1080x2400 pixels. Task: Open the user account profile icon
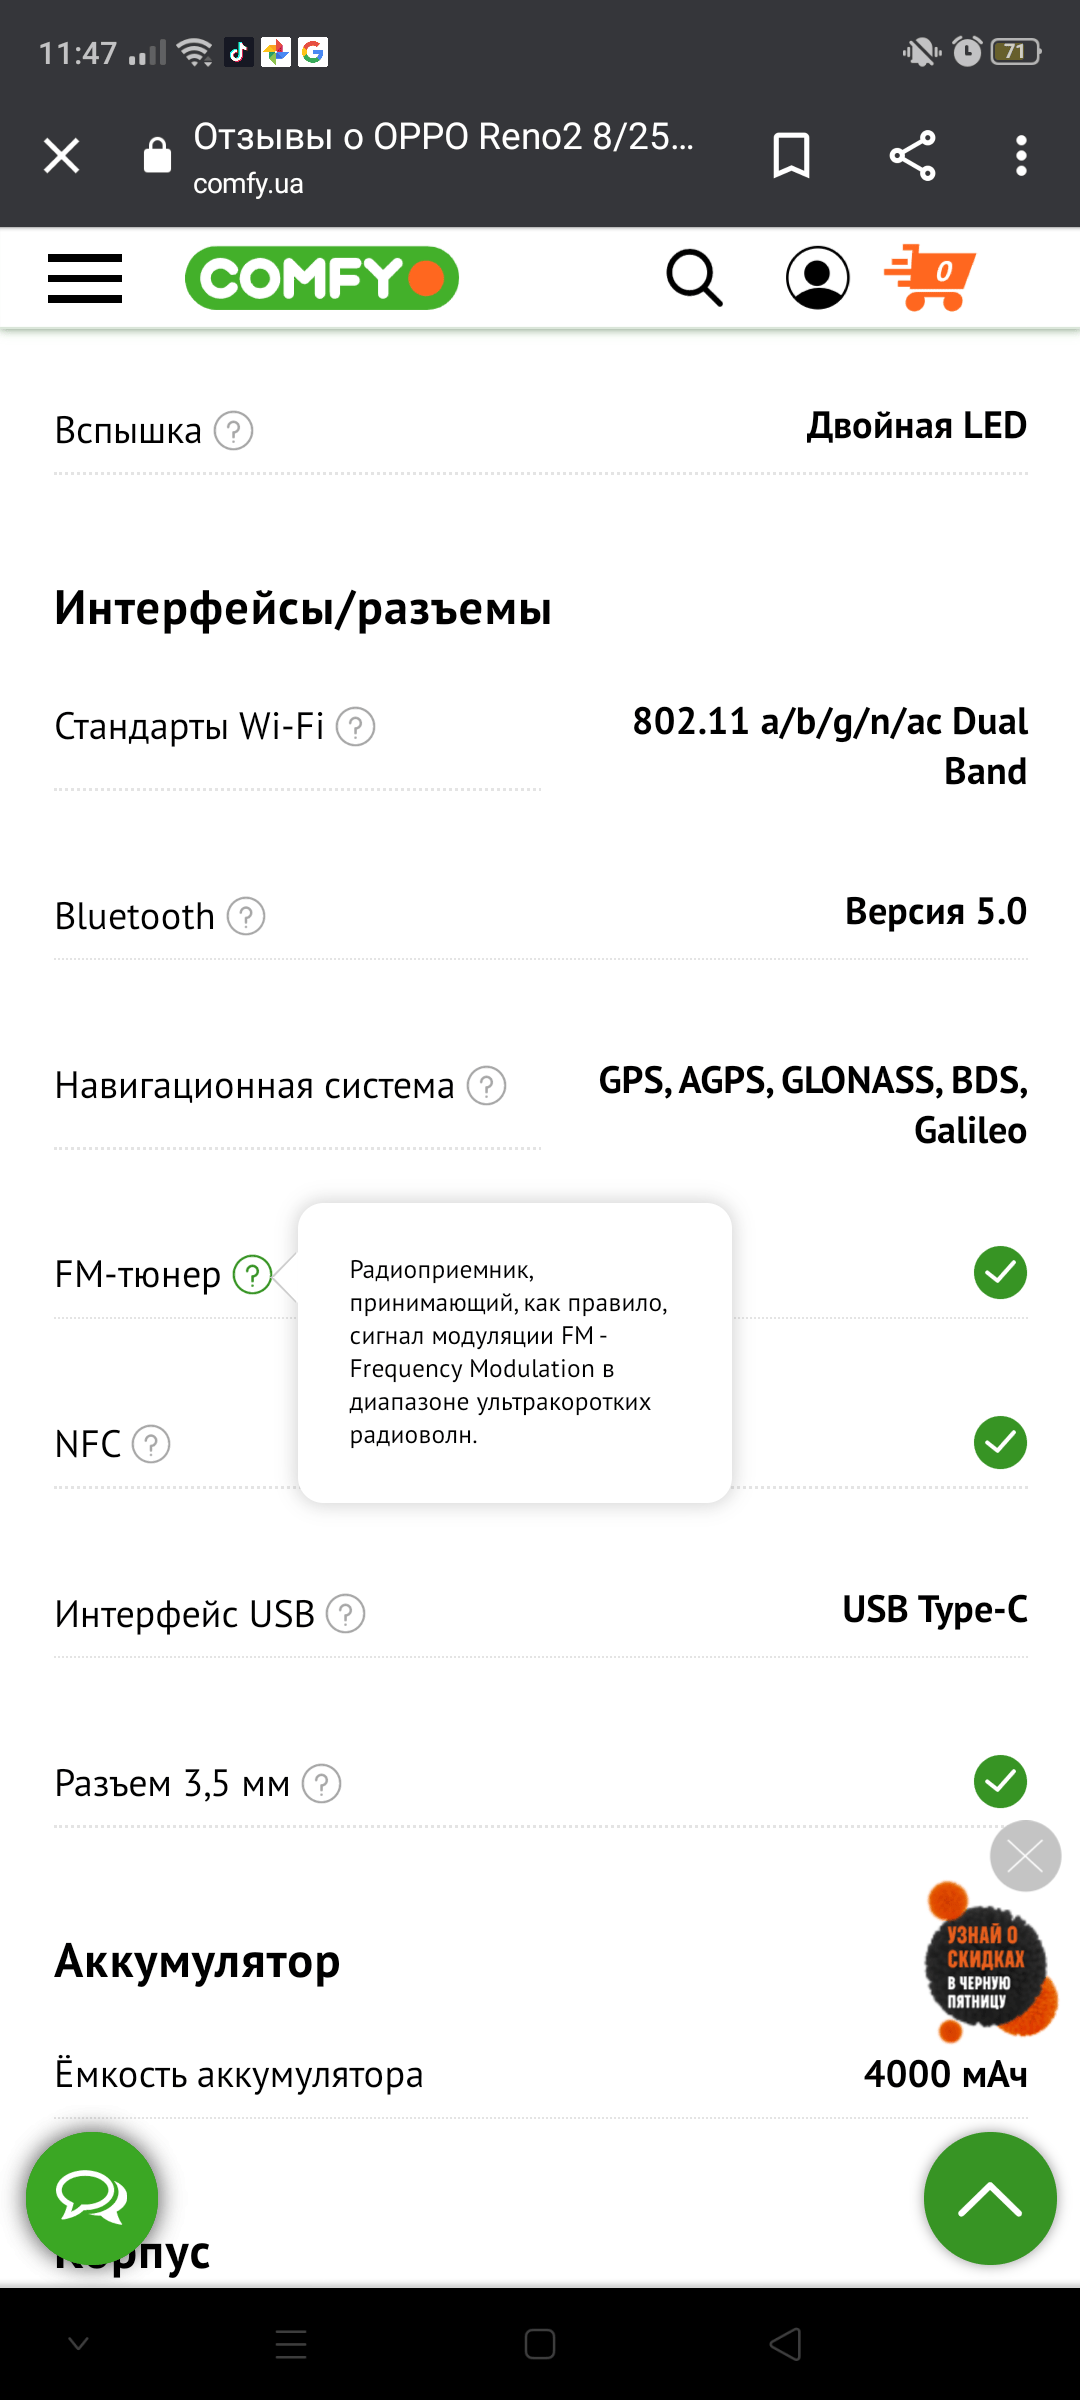(x=817, y=278)
